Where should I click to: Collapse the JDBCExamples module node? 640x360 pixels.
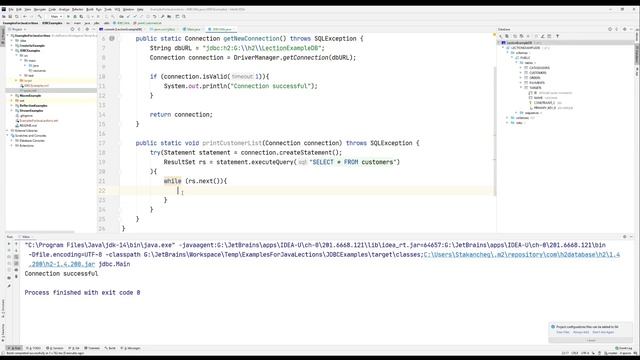coord(12,51)
